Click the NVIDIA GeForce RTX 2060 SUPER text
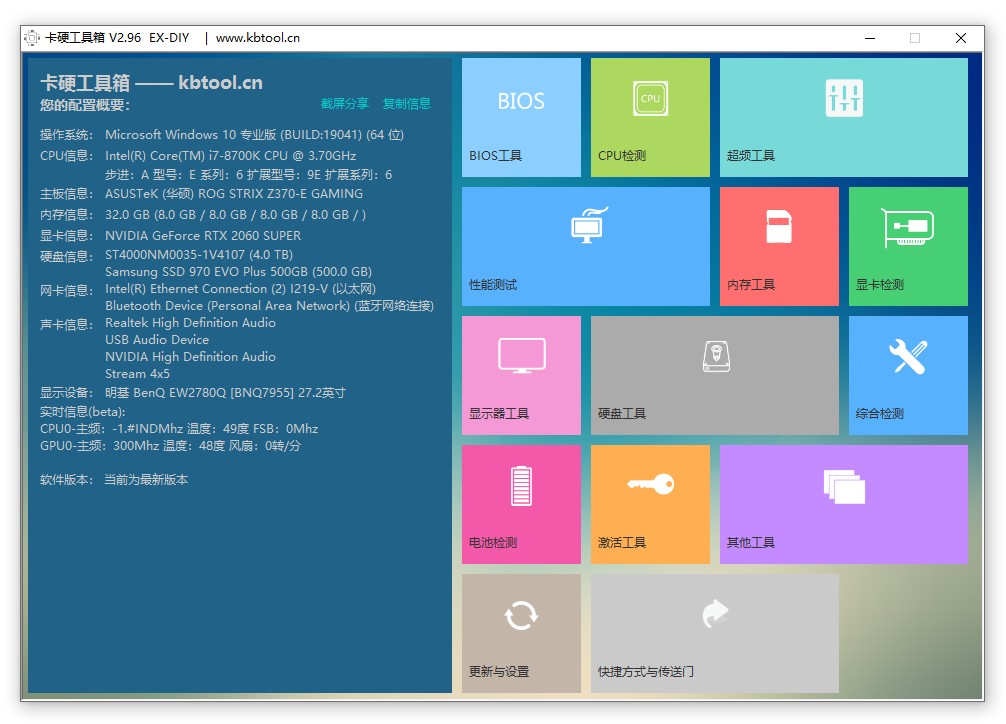The height and width of the screenshot is (724, 1006). (203, 236)
